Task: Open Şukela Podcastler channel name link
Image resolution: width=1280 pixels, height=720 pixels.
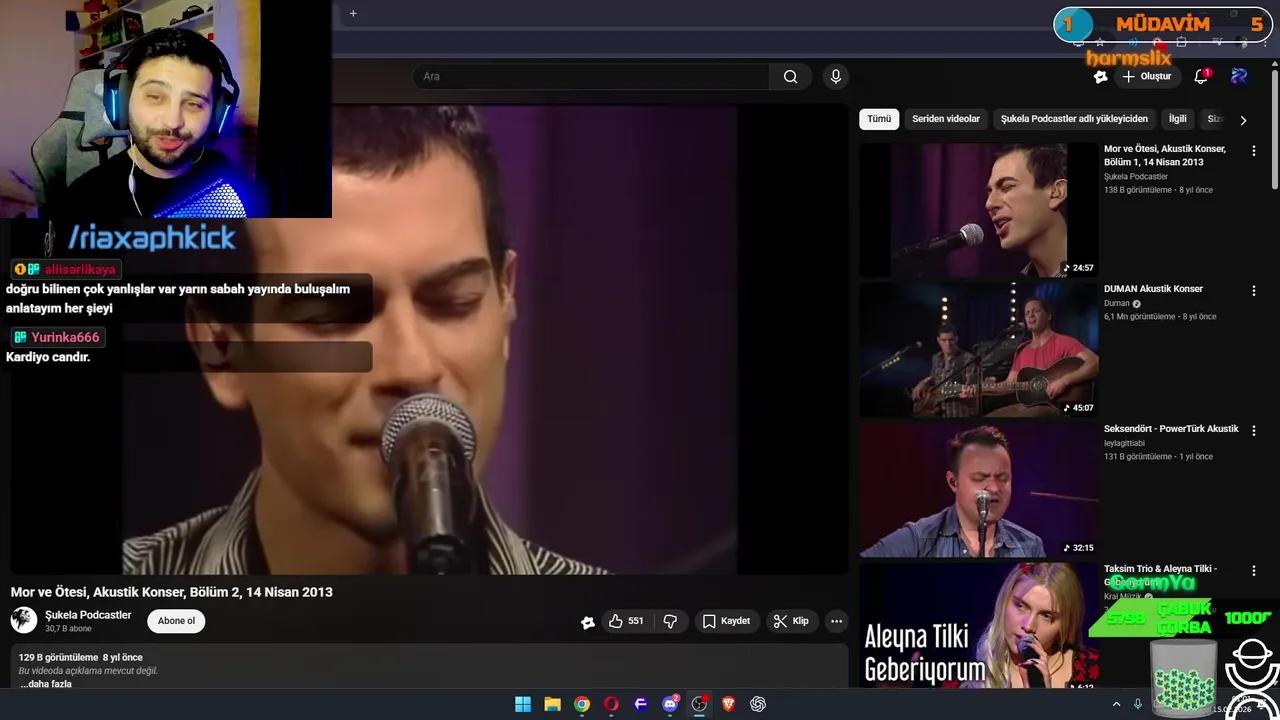Action: (88, 615)
